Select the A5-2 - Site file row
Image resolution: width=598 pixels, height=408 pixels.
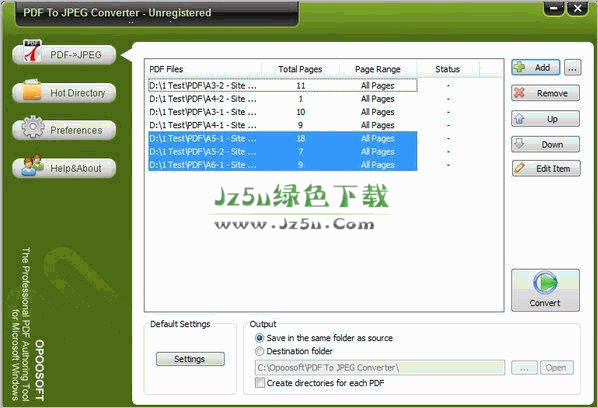(x=283, y=152)
